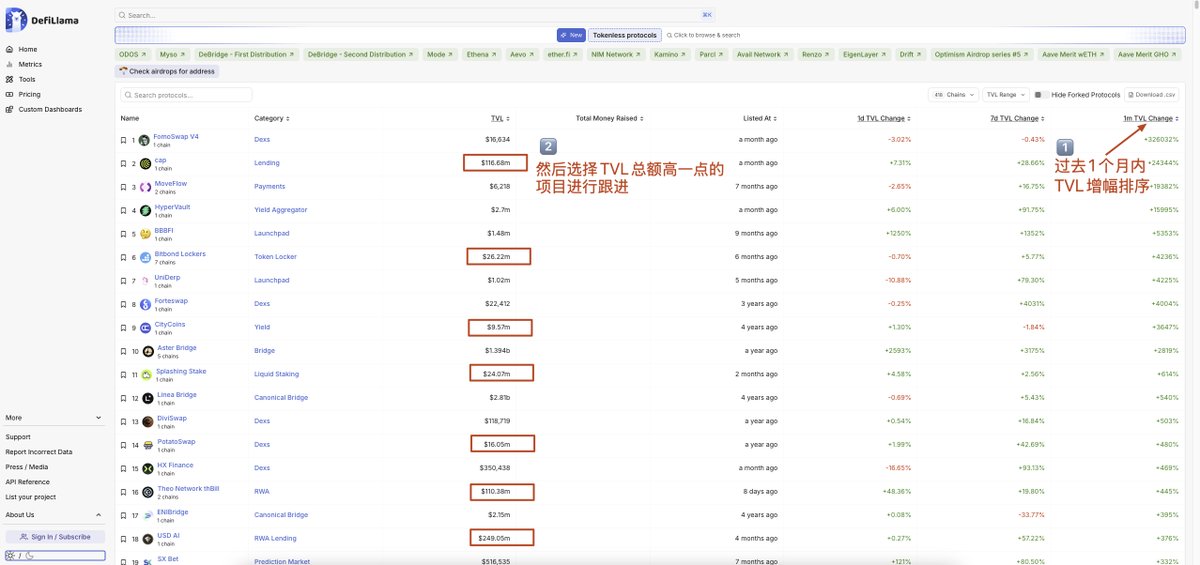This screenshot has height=565, width=1200.
Task: Open List your project link
Action: pos(31,497)
